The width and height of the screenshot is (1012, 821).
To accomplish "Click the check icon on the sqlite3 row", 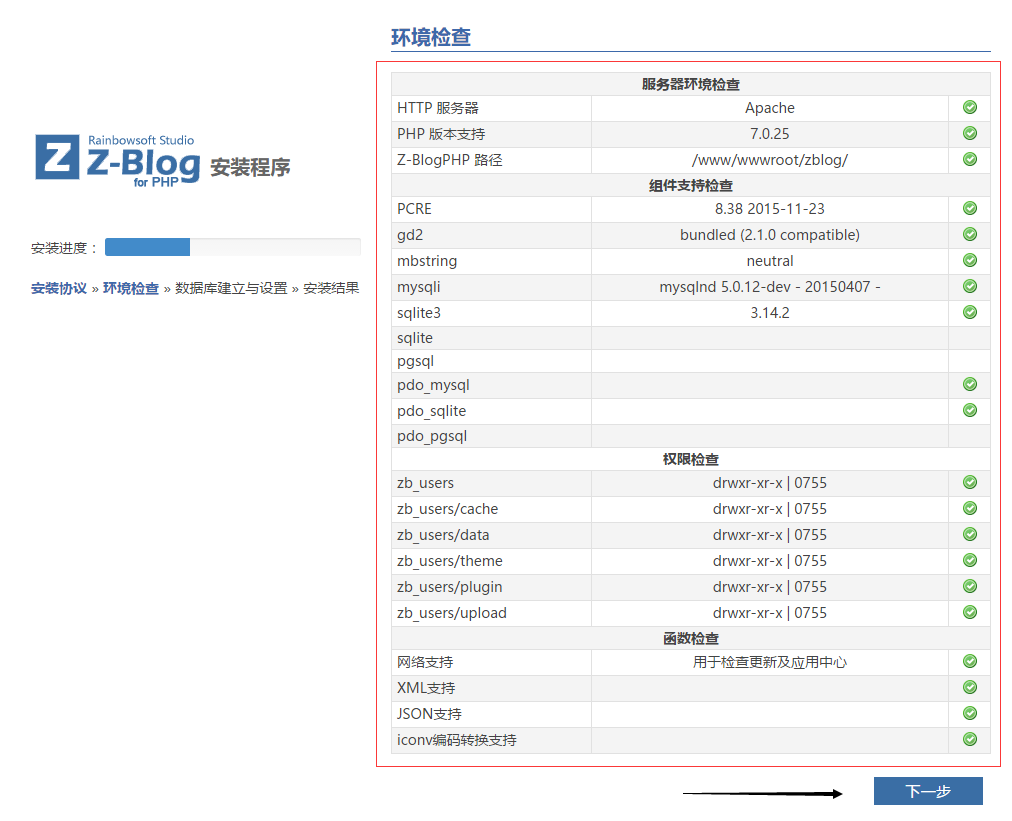I will 969,312.
